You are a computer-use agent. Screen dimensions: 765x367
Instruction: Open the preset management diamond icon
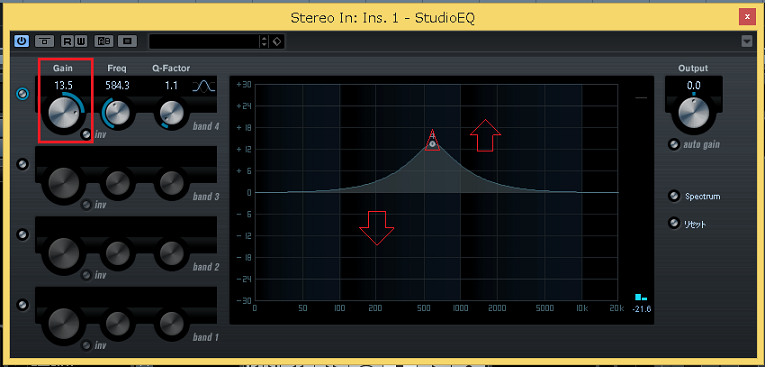click(x=277, y=41)
